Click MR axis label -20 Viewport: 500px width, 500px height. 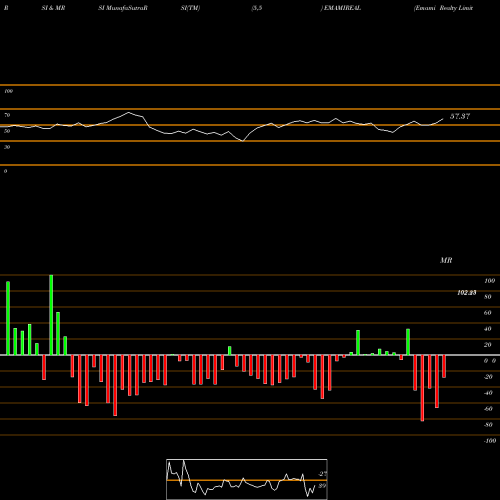(488, 377)
